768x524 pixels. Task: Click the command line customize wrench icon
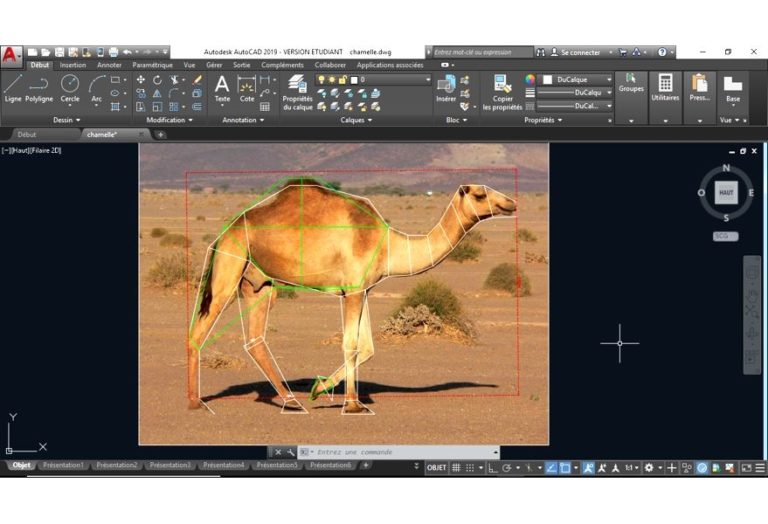pos(291,452)
